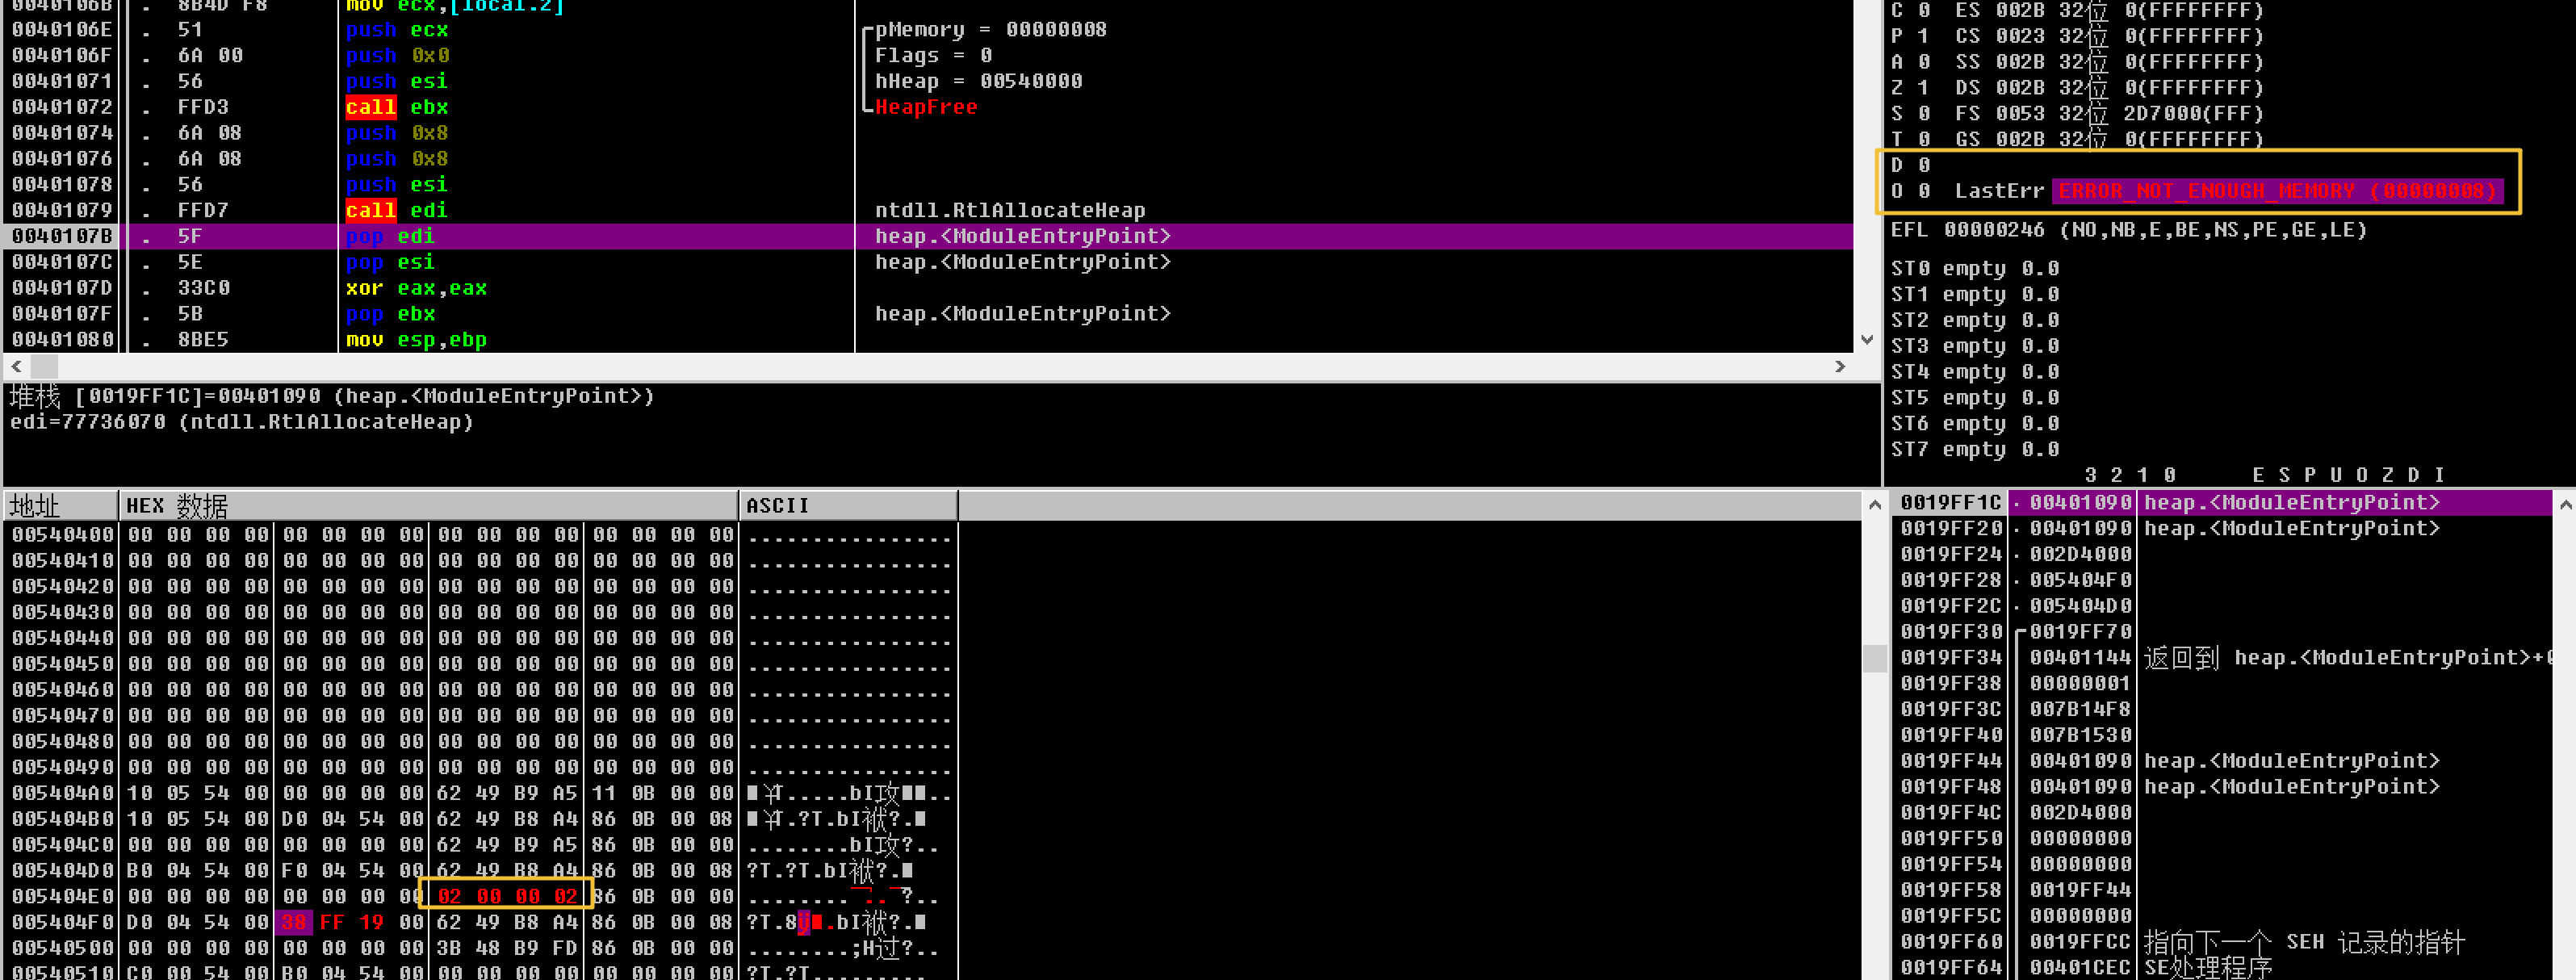This screenshot has height=980, width=2576.
Task: Select the Z flag value in the registers pane
Action: (1923, 88)
